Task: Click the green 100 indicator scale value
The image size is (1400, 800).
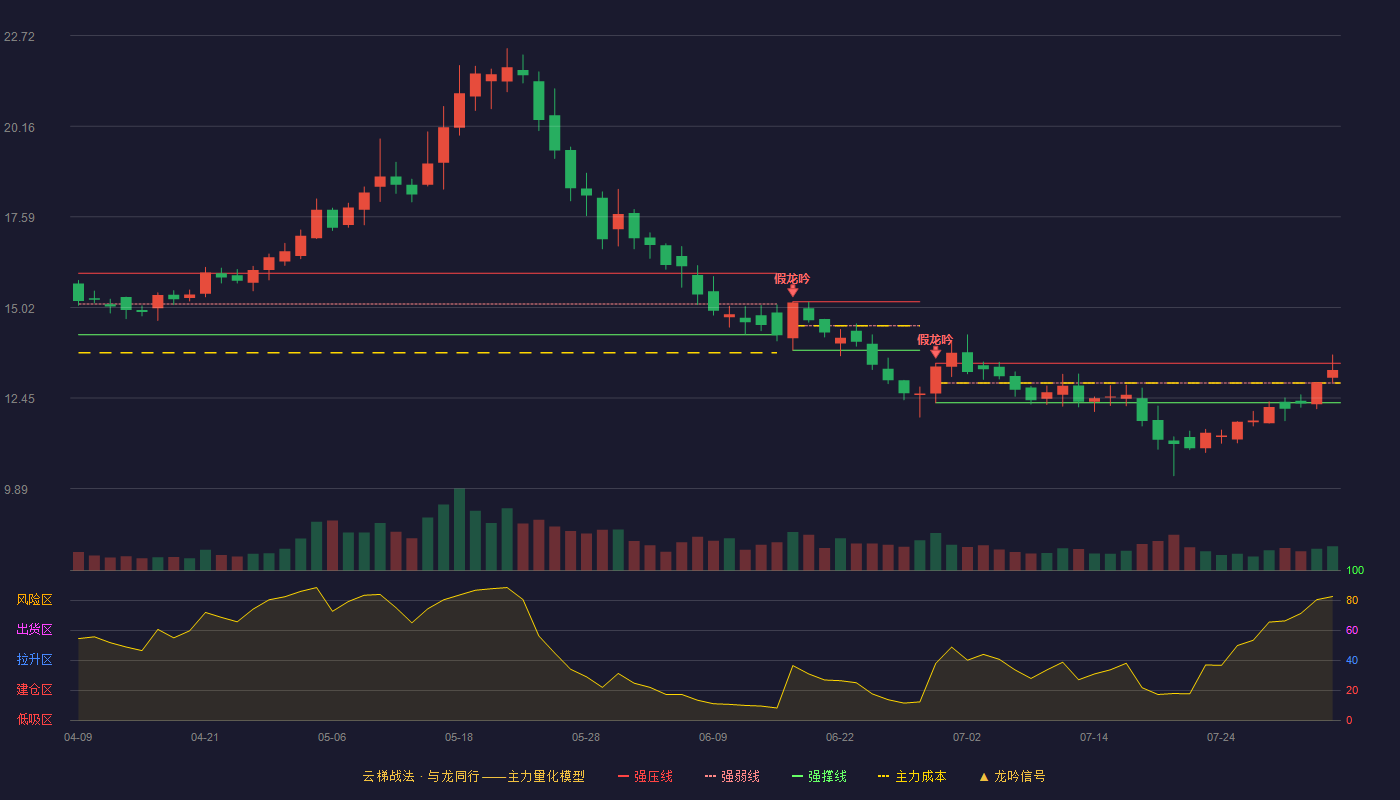Action: point(1355,571)
